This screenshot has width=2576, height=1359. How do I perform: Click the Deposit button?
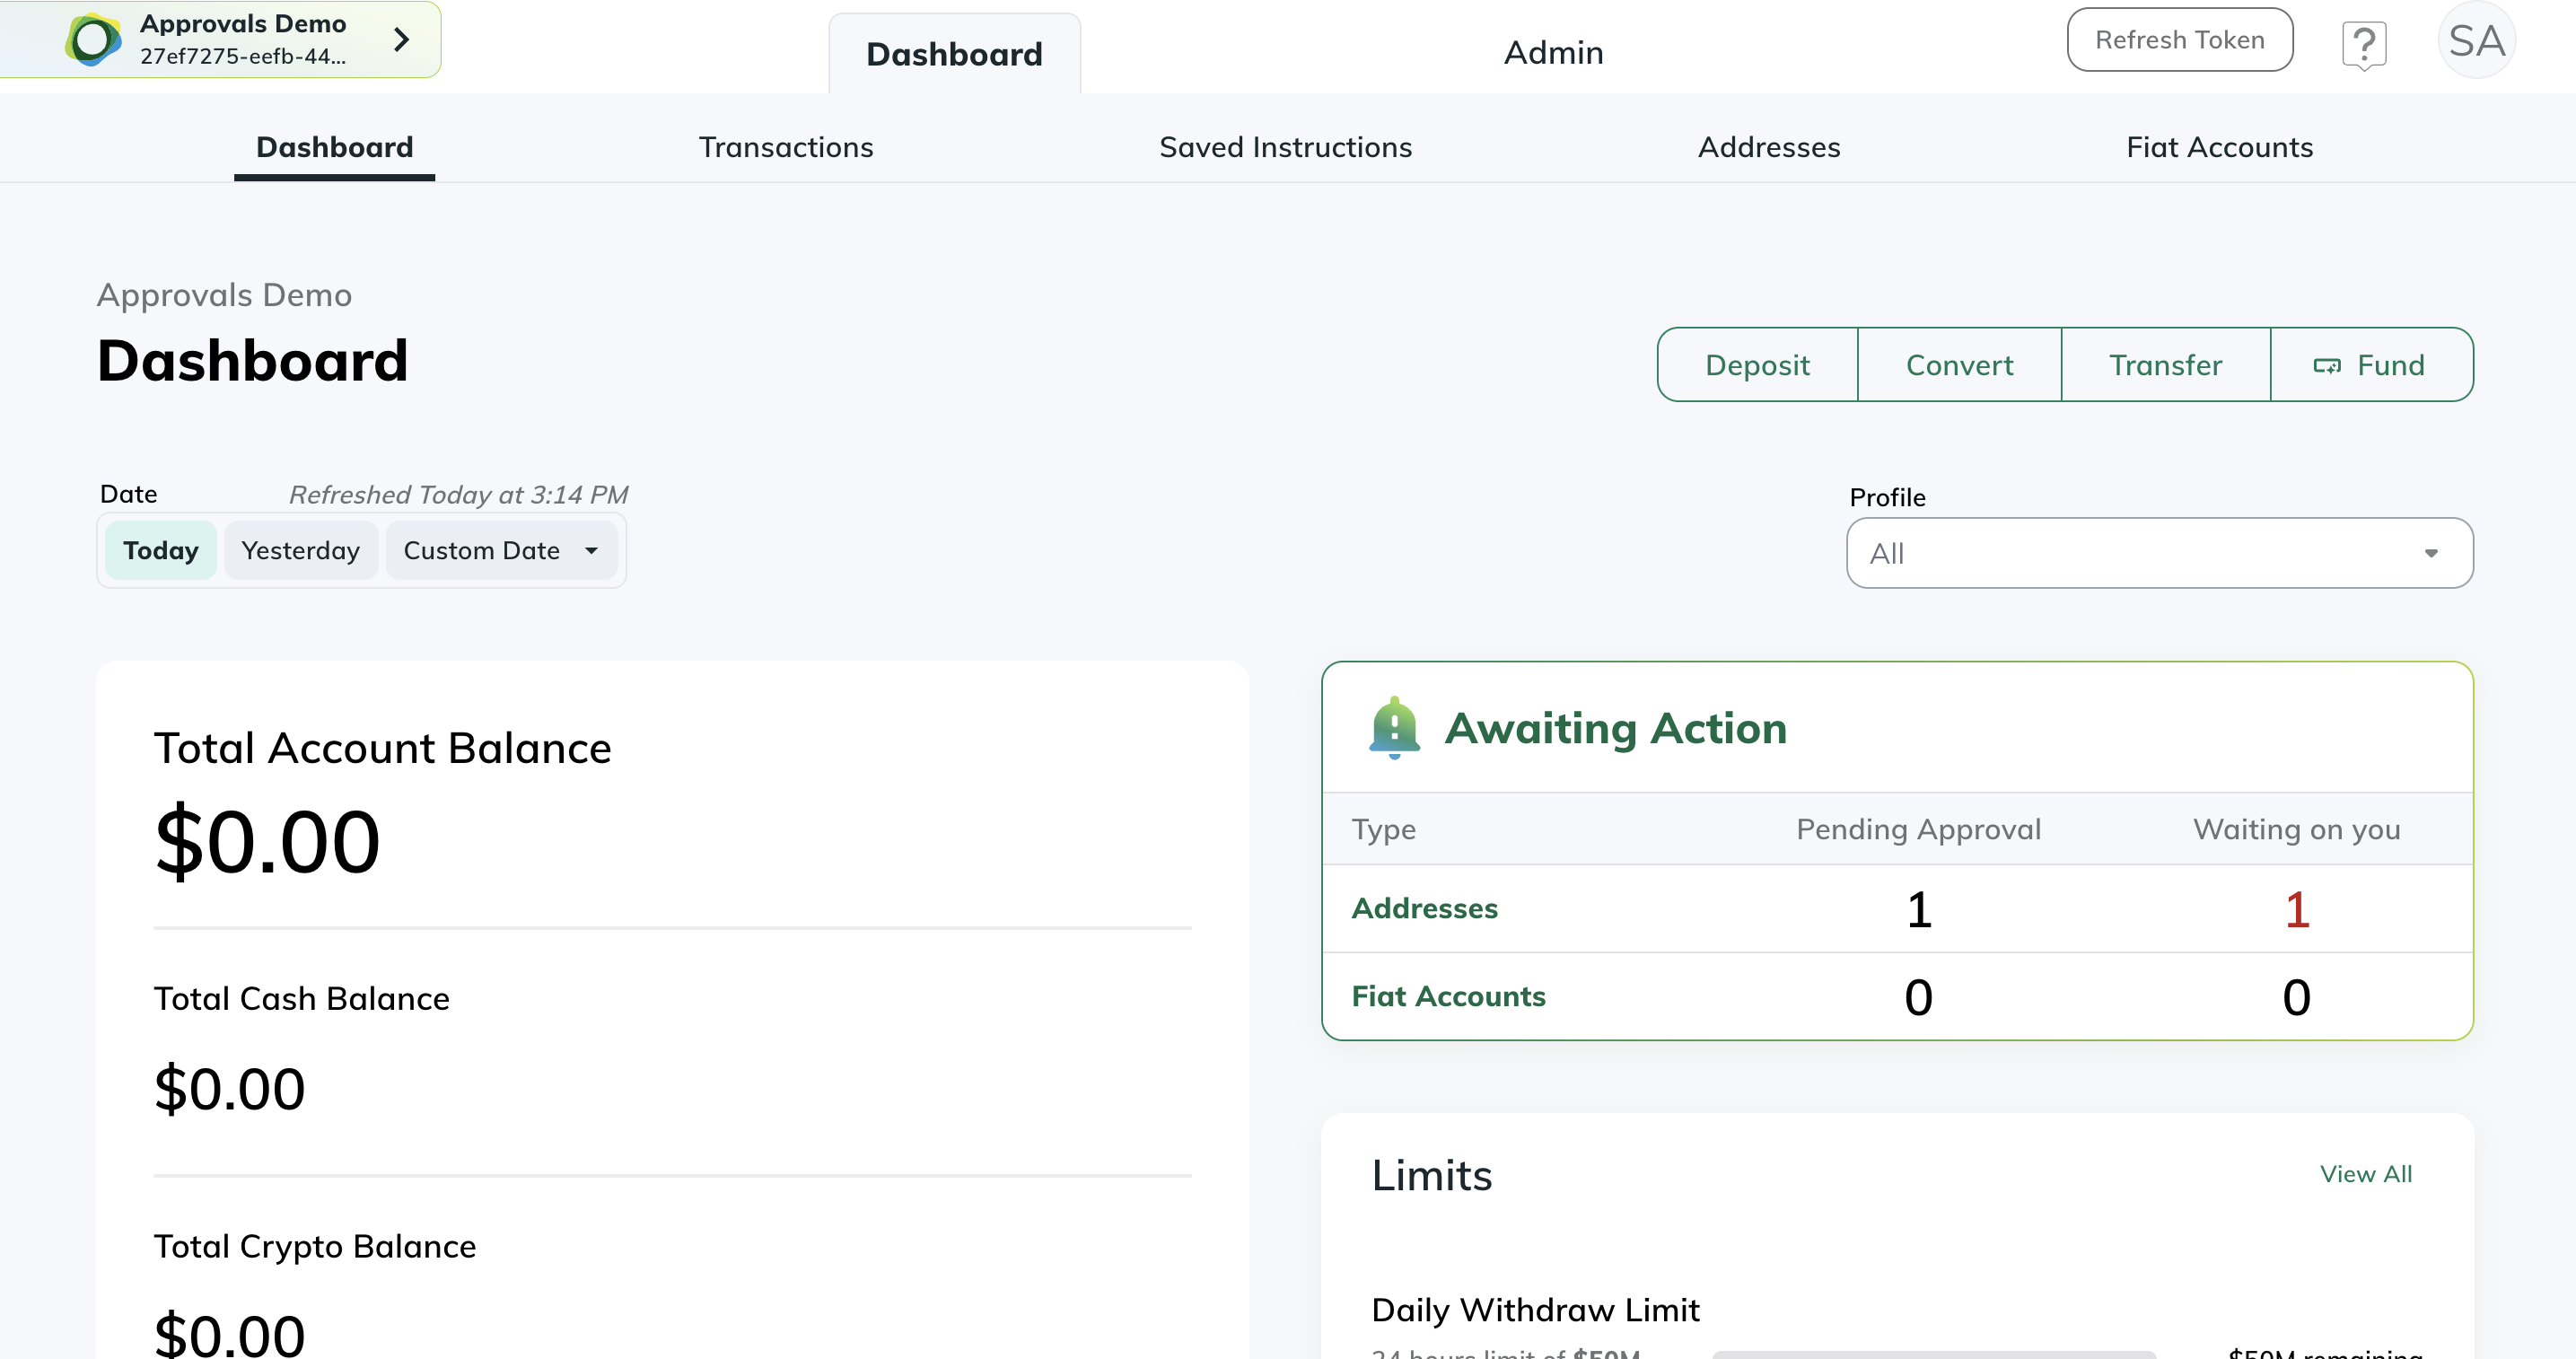(x=1757, y=365)
